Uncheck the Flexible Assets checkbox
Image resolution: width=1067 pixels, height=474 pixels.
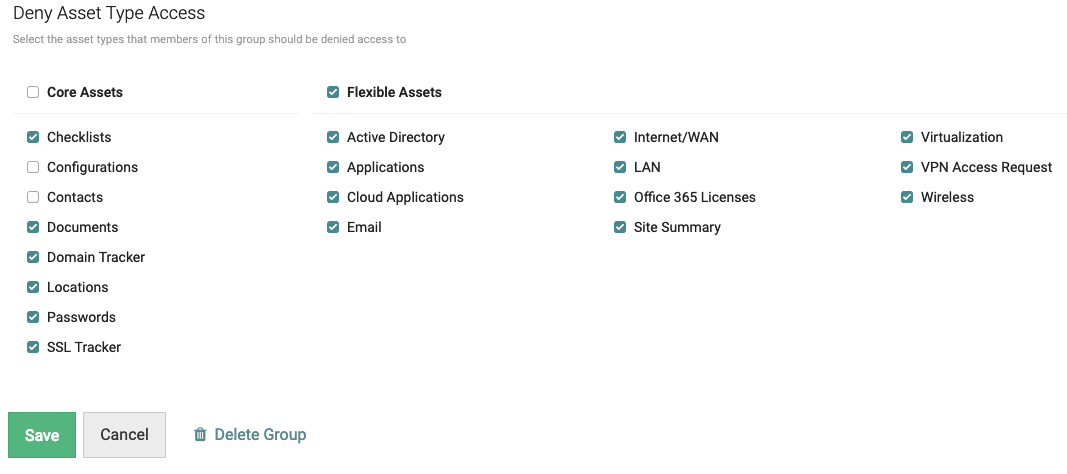(x=333, y=92)
